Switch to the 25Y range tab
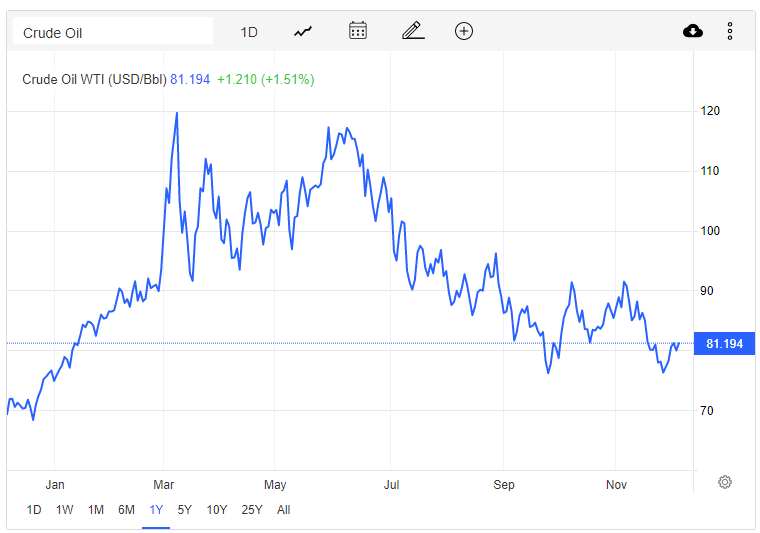This screenshot has height=533, width=760. point(252,510)
